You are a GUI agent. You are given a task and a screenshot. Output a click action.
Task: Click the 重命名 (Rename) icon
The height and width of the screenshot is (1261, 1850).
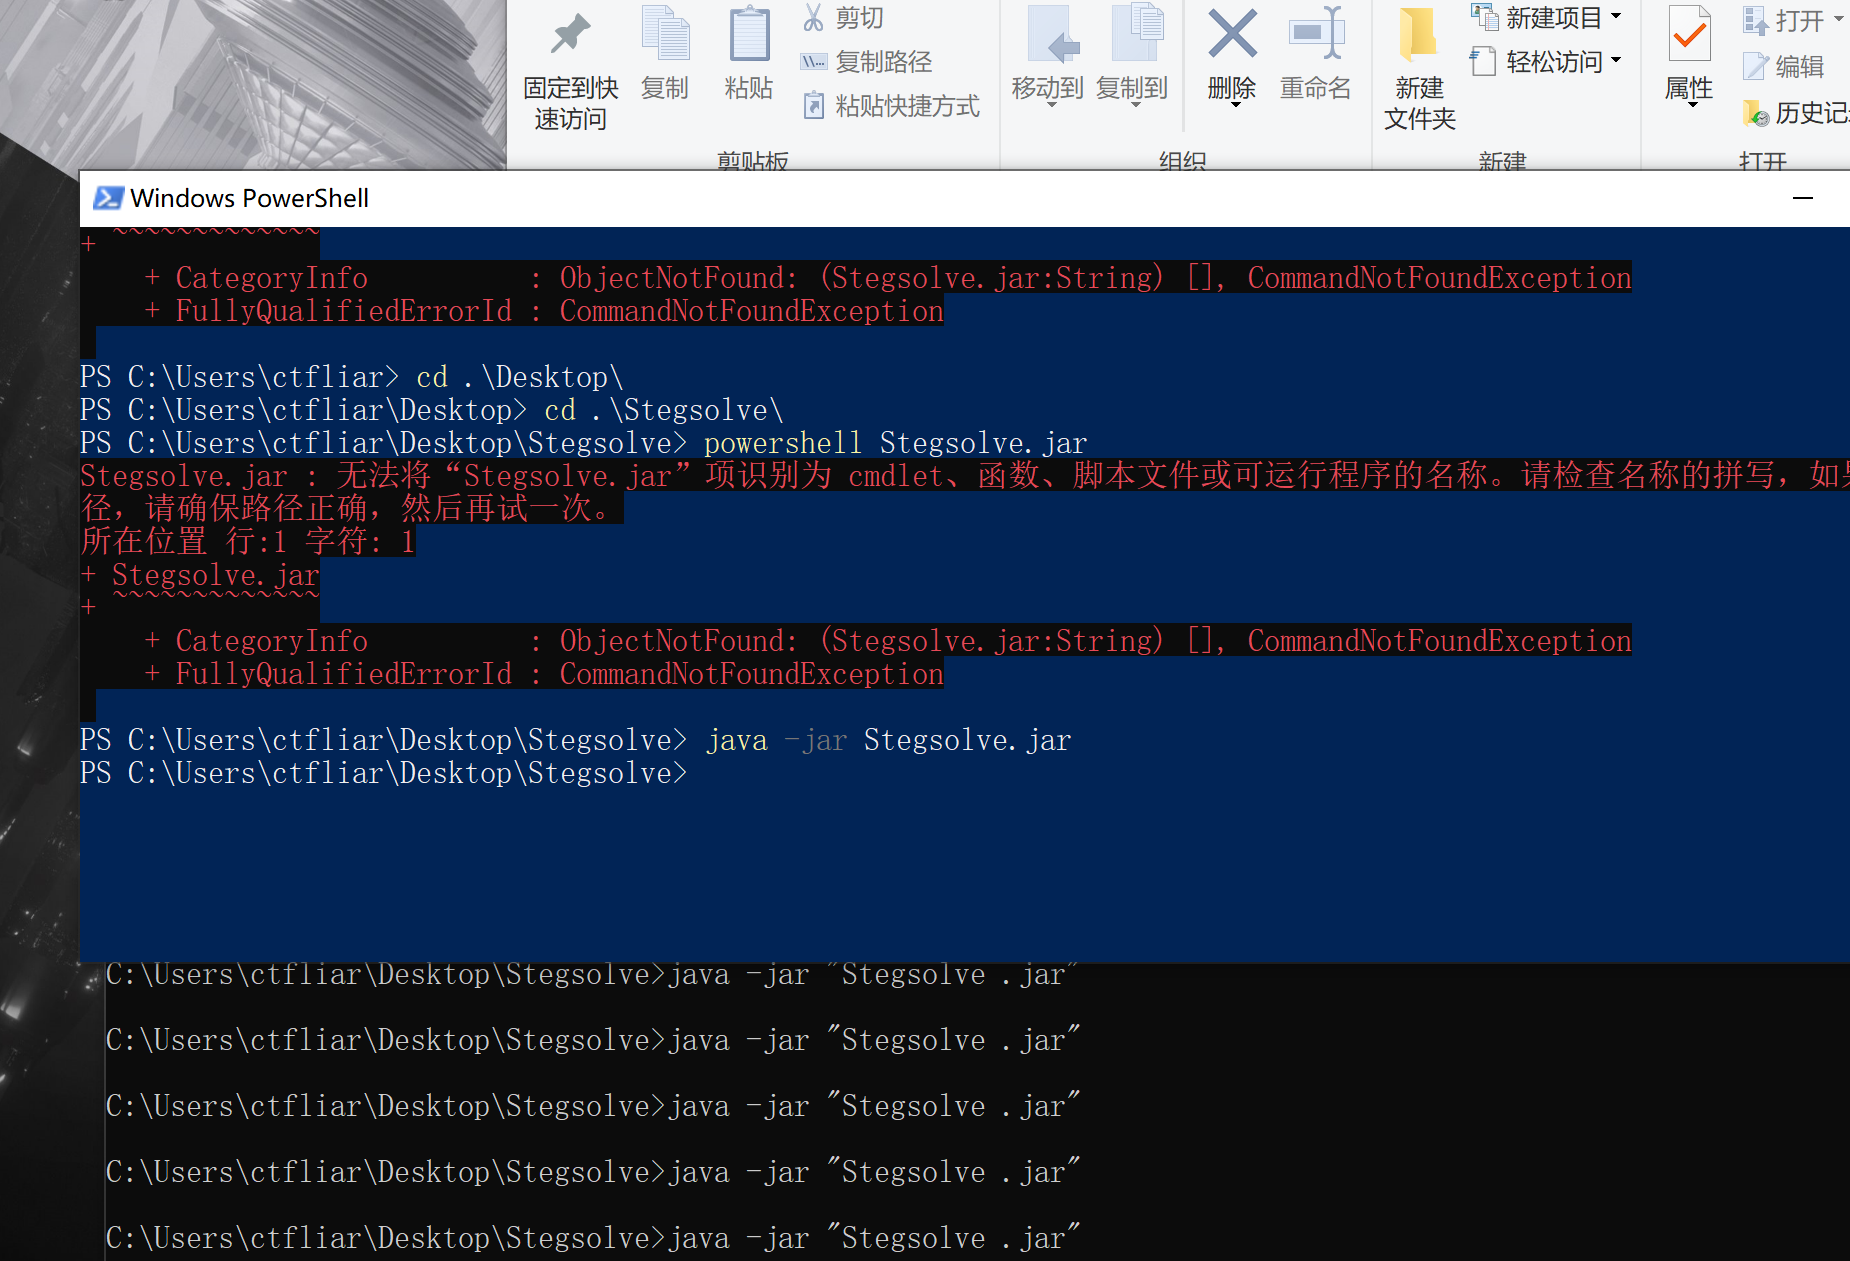(x=1316, y=34)
